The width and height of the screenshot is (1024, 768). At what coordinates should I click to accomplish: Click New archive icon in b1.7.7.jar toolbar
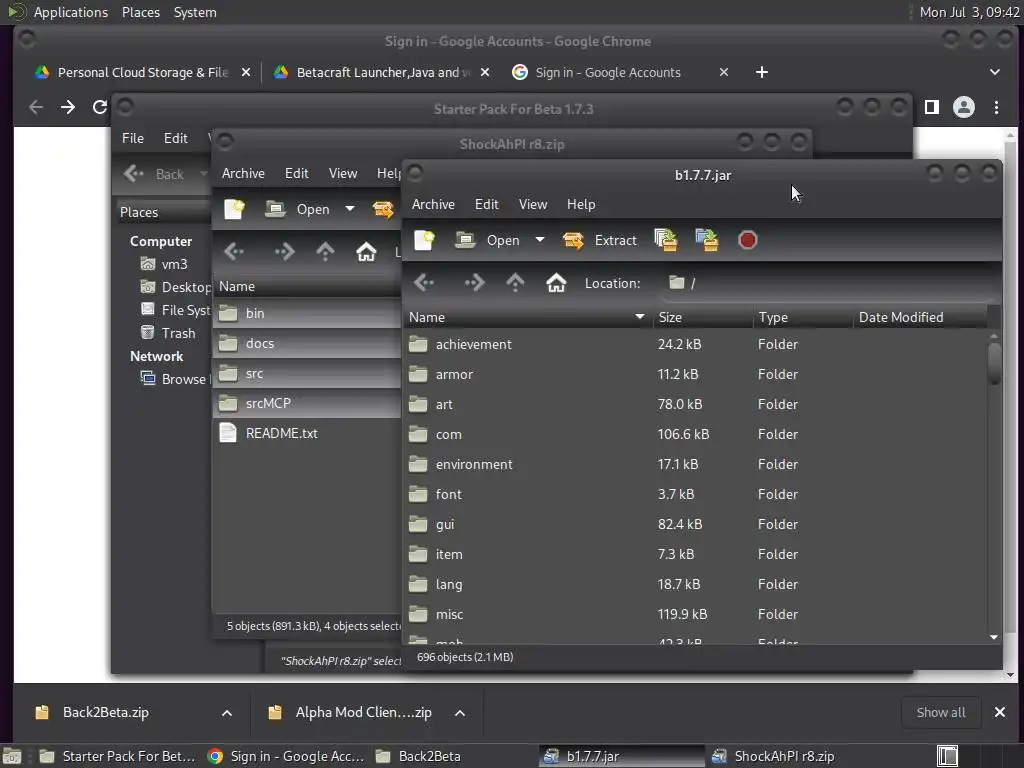click(424, 240)
